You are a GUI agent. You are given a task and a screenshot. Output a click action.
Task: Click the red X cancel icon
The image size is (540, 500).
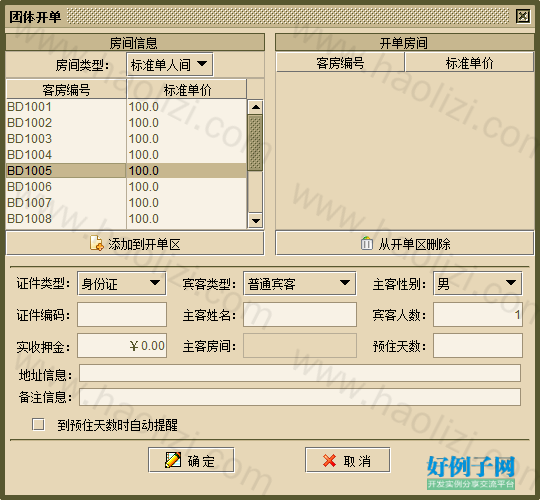point(329,460)
